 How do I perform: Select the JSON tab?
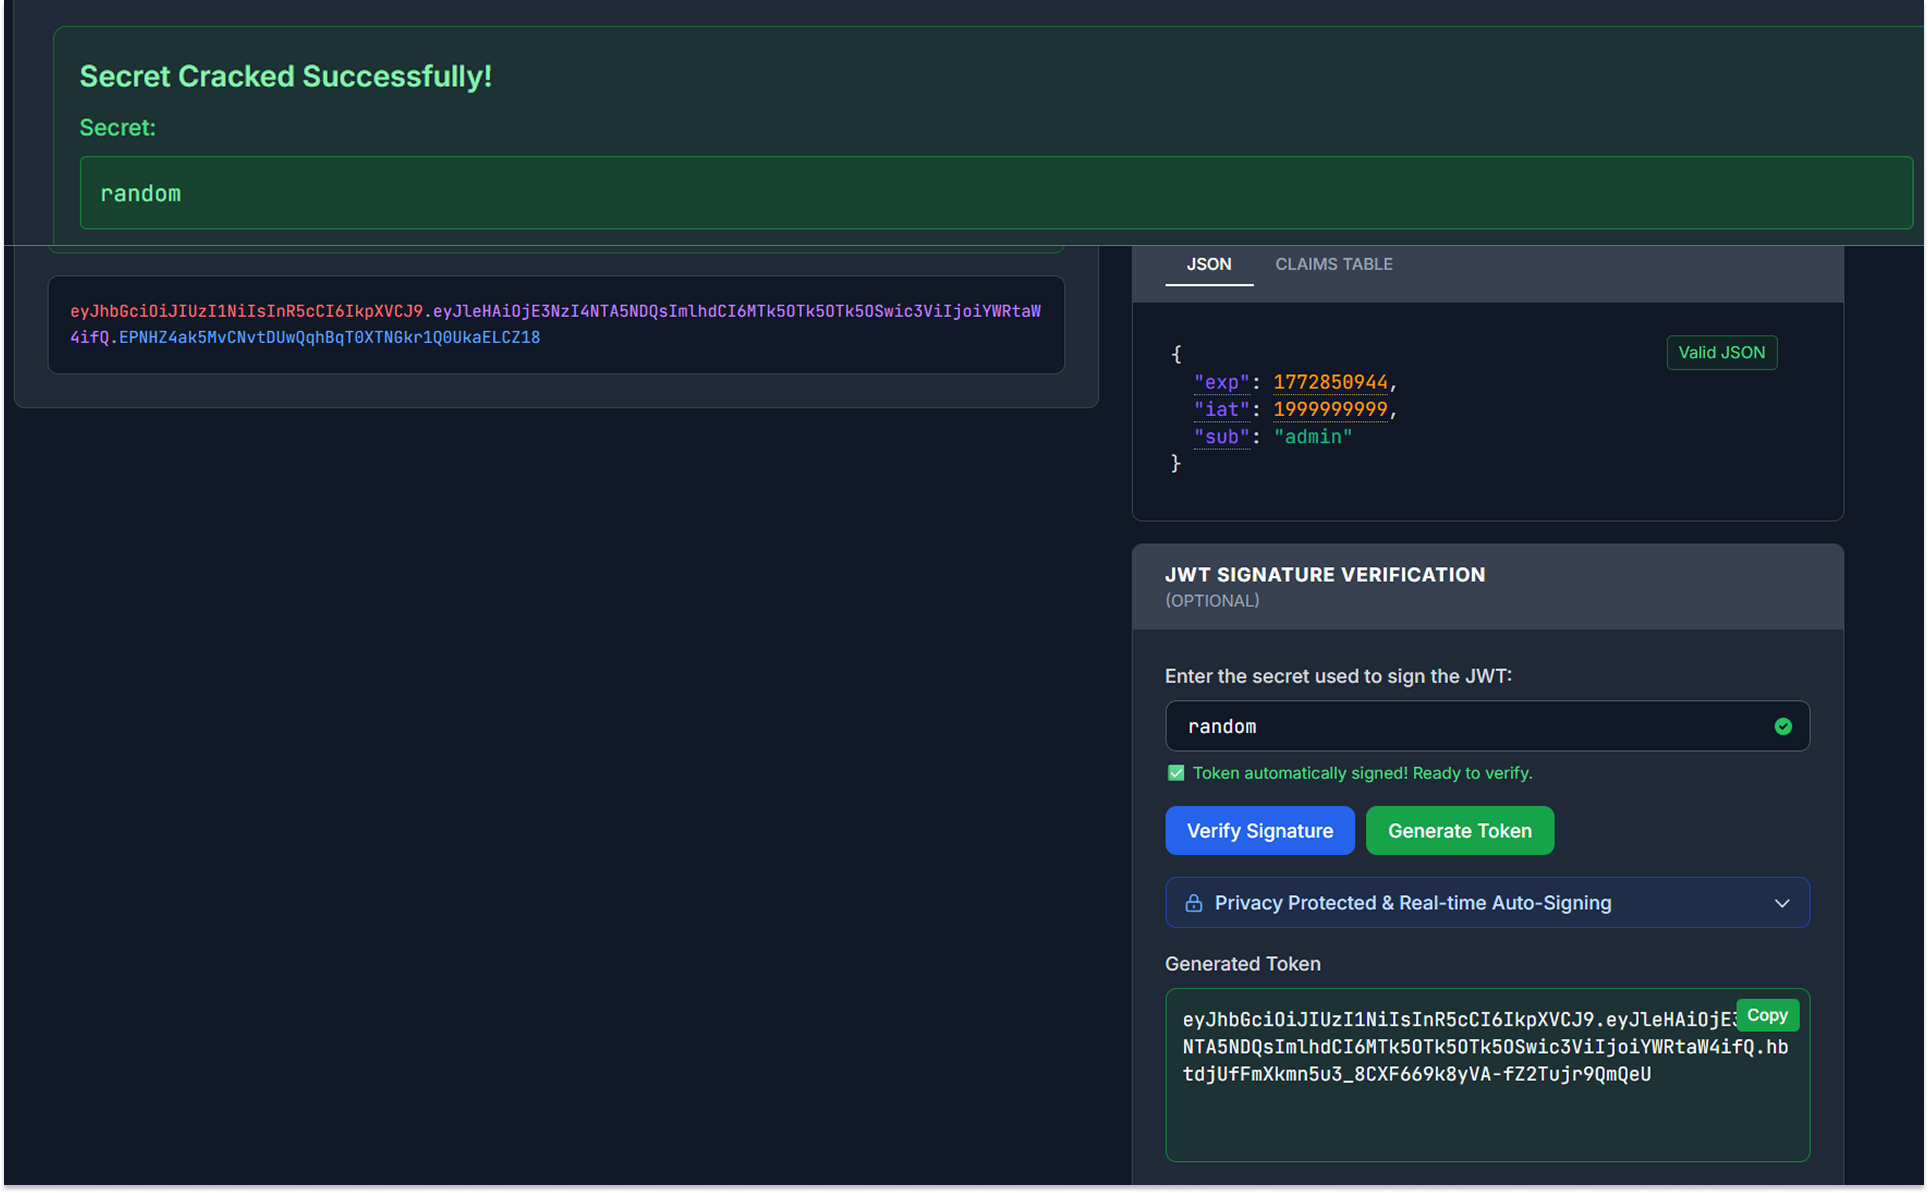(1208, 264)
